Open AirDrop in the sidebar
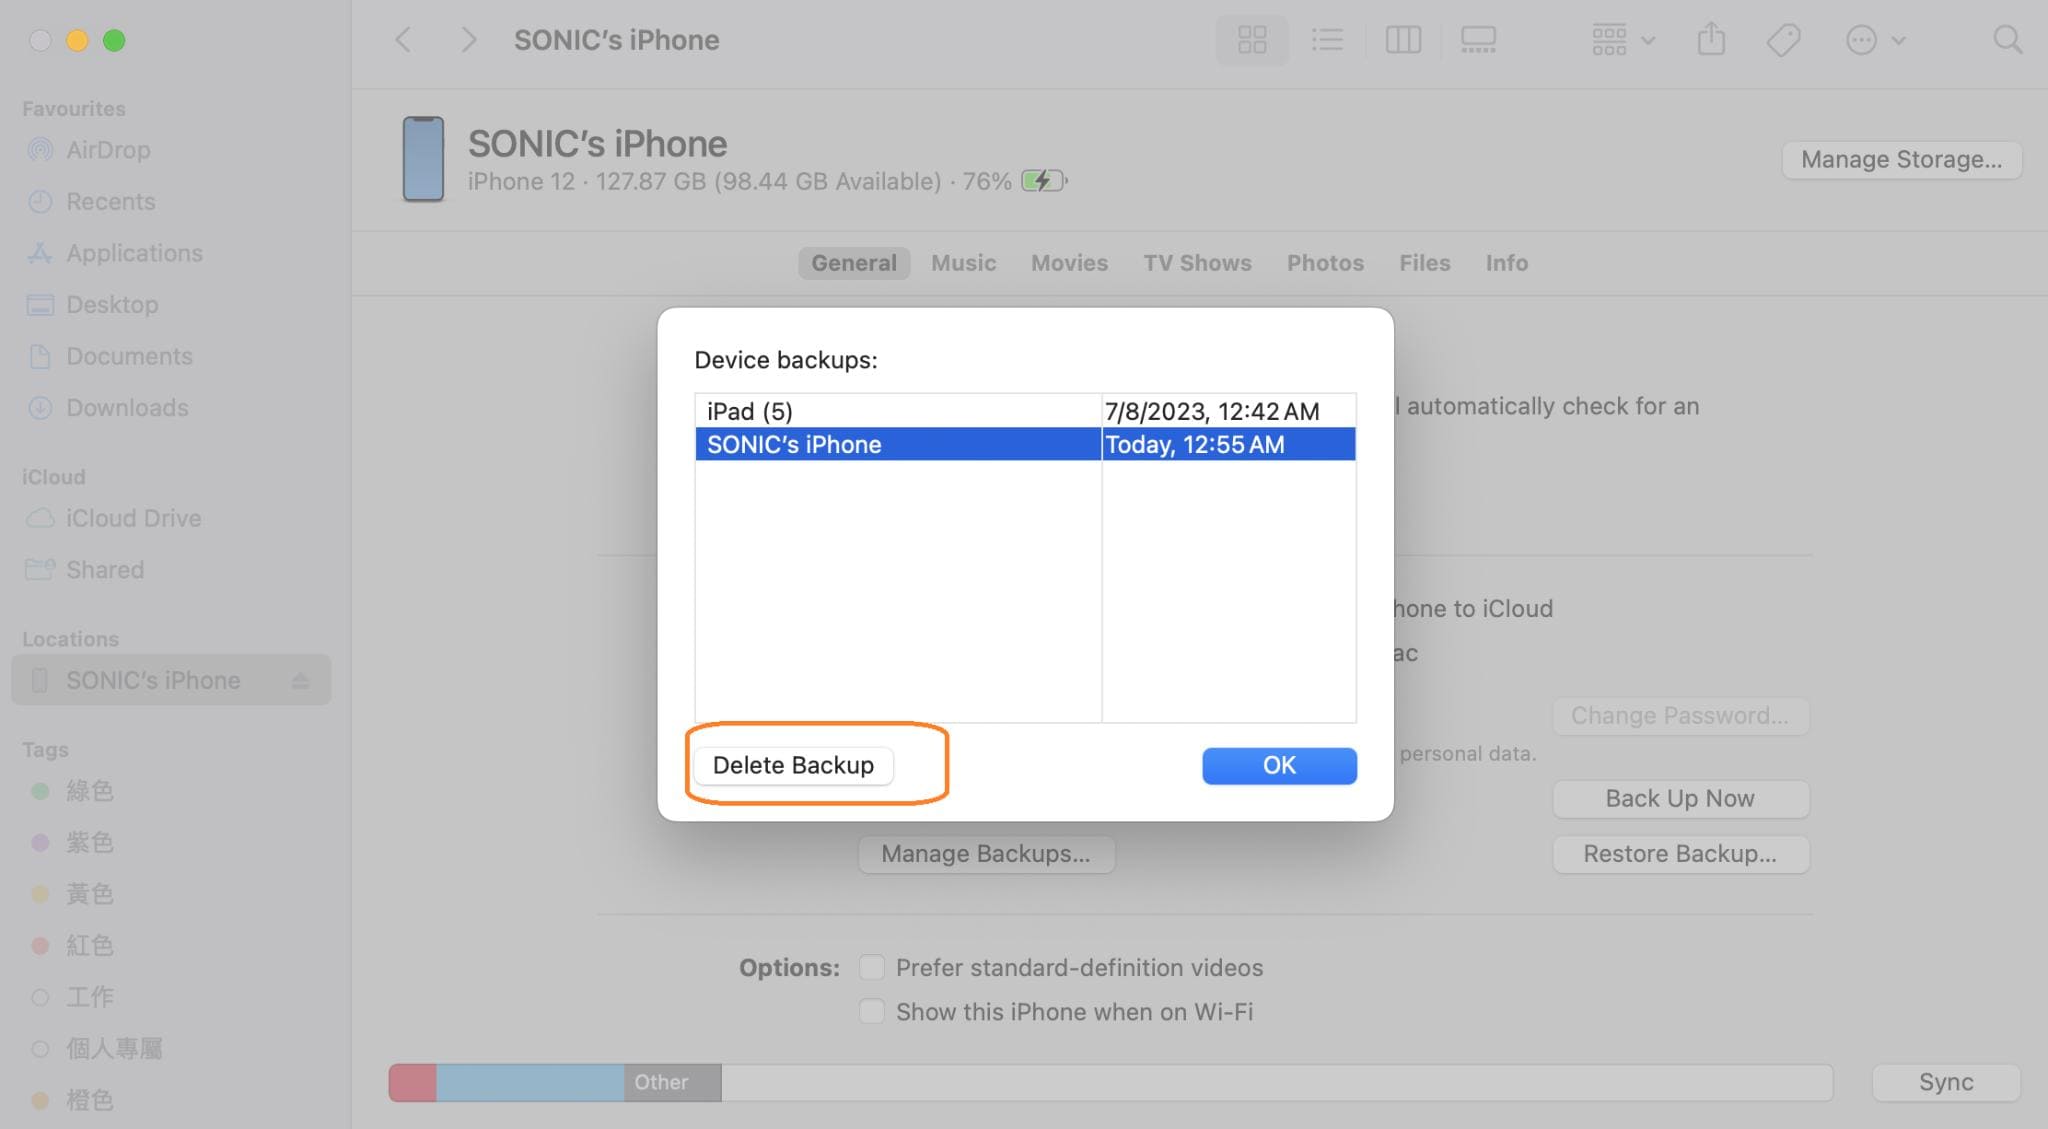This screenshot has width=2048, height=1129. [x=108, y=150]
